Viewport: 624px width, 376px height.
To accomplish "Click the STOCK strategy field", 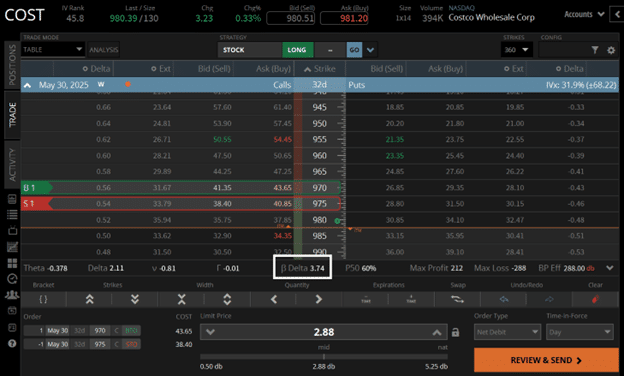I will click(x=250, y=50).
